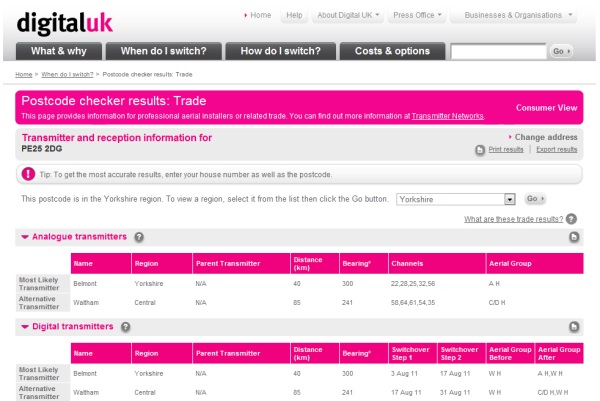
Task: Click print icon beside Print results
Action: coord(480,150)
